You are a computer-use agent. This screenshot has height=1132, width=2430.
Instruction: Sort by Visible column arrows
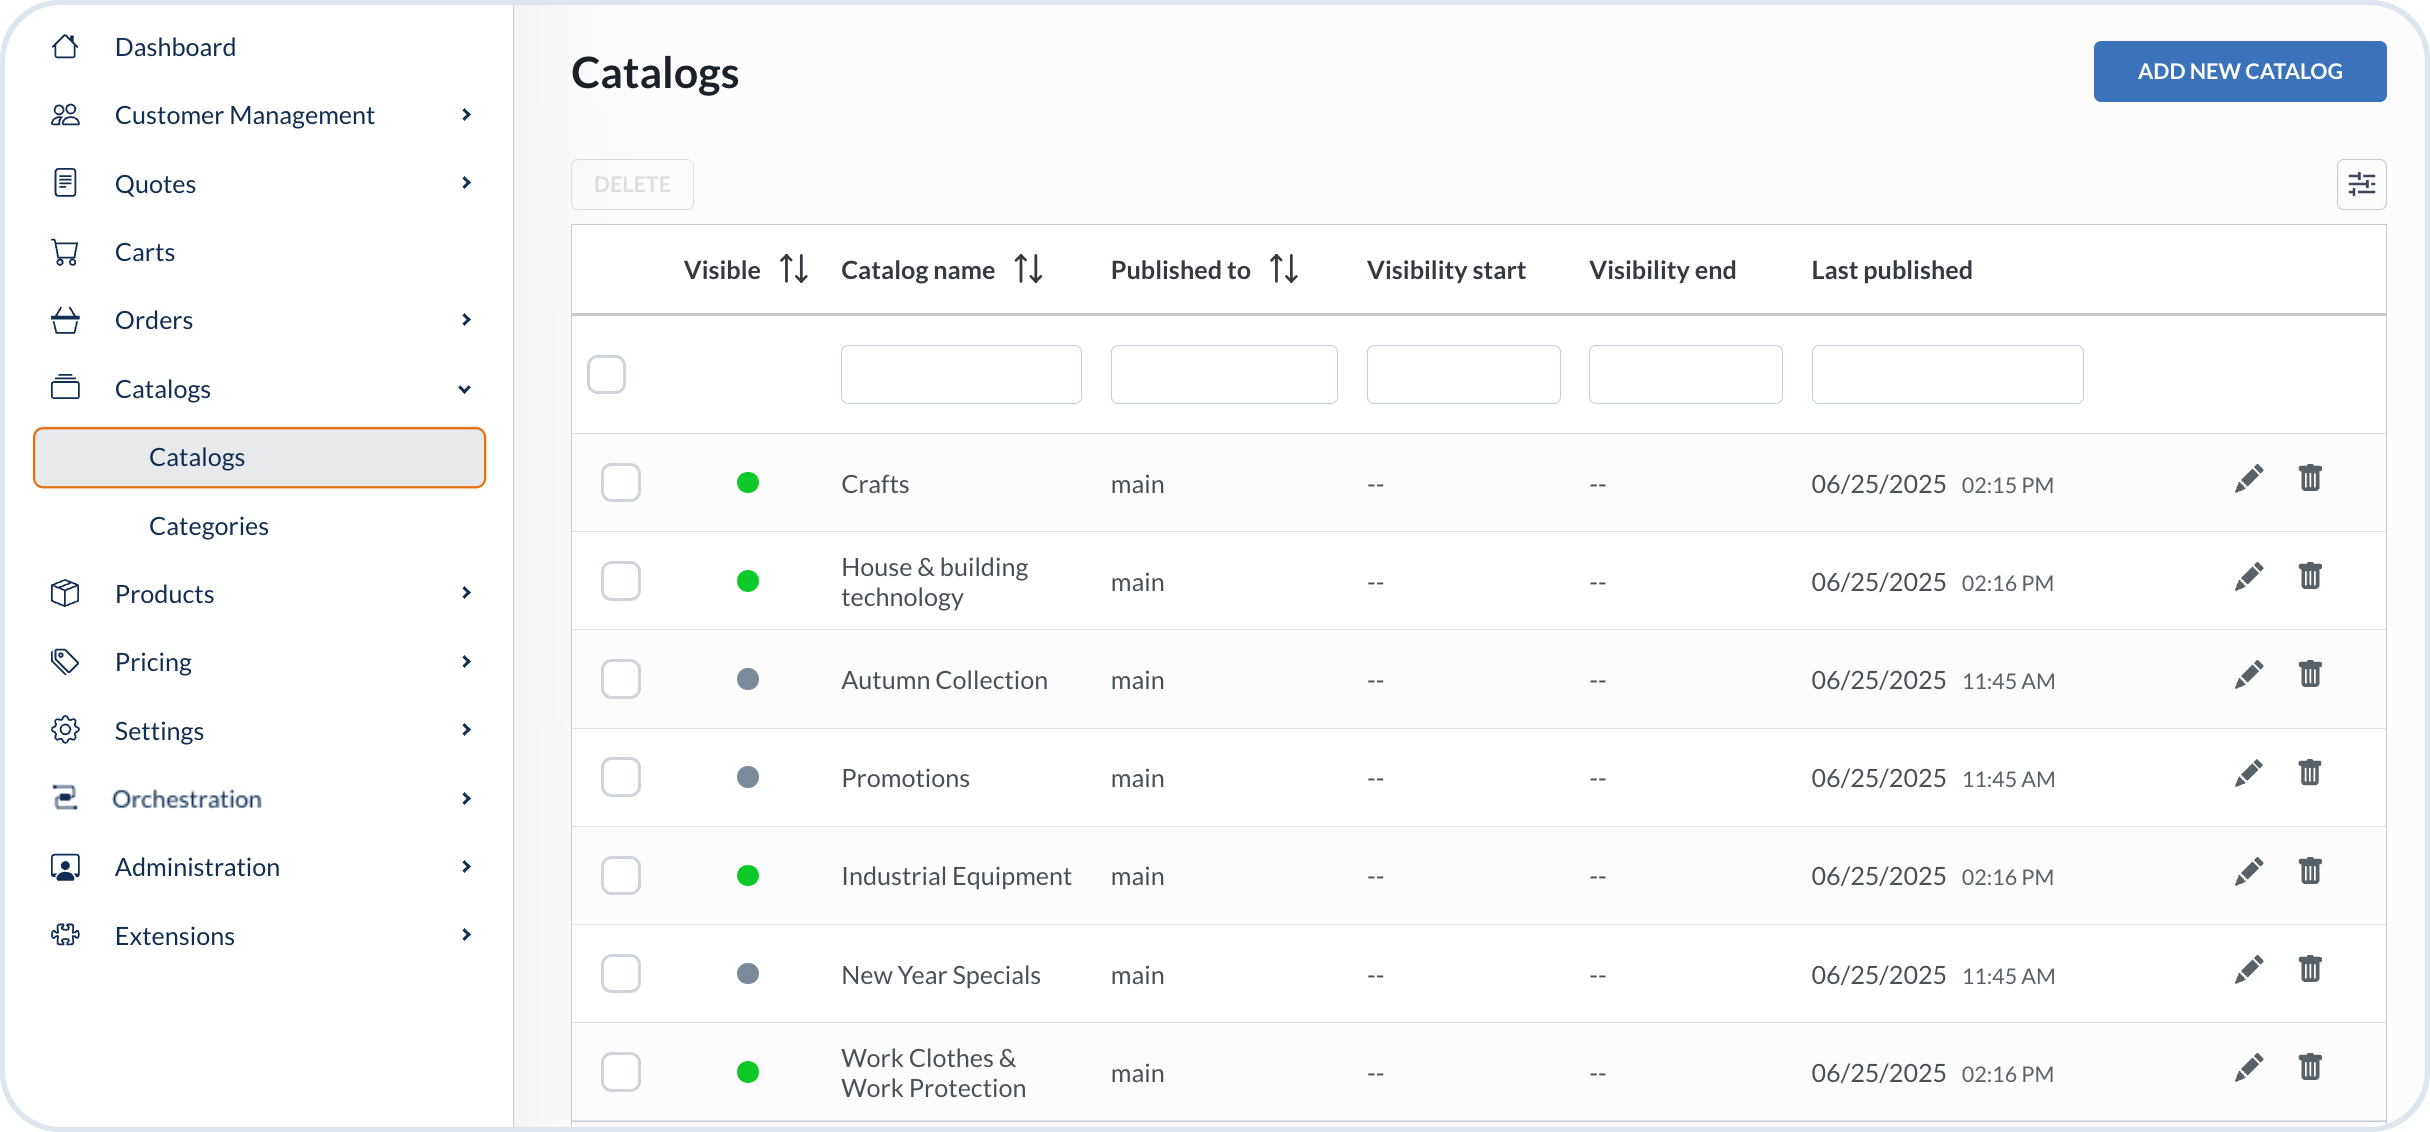coord(794,269)
